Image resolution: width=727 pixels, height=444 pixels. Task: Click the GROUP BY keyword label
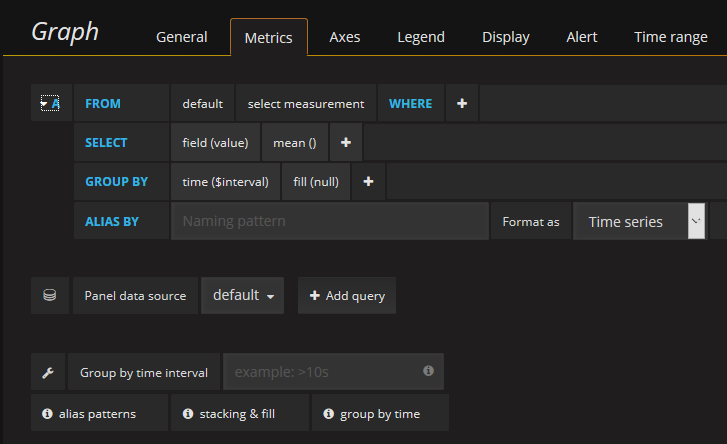tap(116, 182)
